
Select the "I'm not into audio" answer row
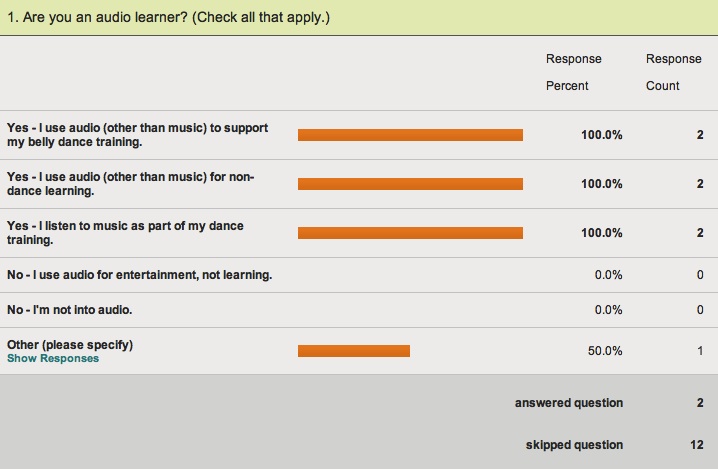(x=359, y=310)
